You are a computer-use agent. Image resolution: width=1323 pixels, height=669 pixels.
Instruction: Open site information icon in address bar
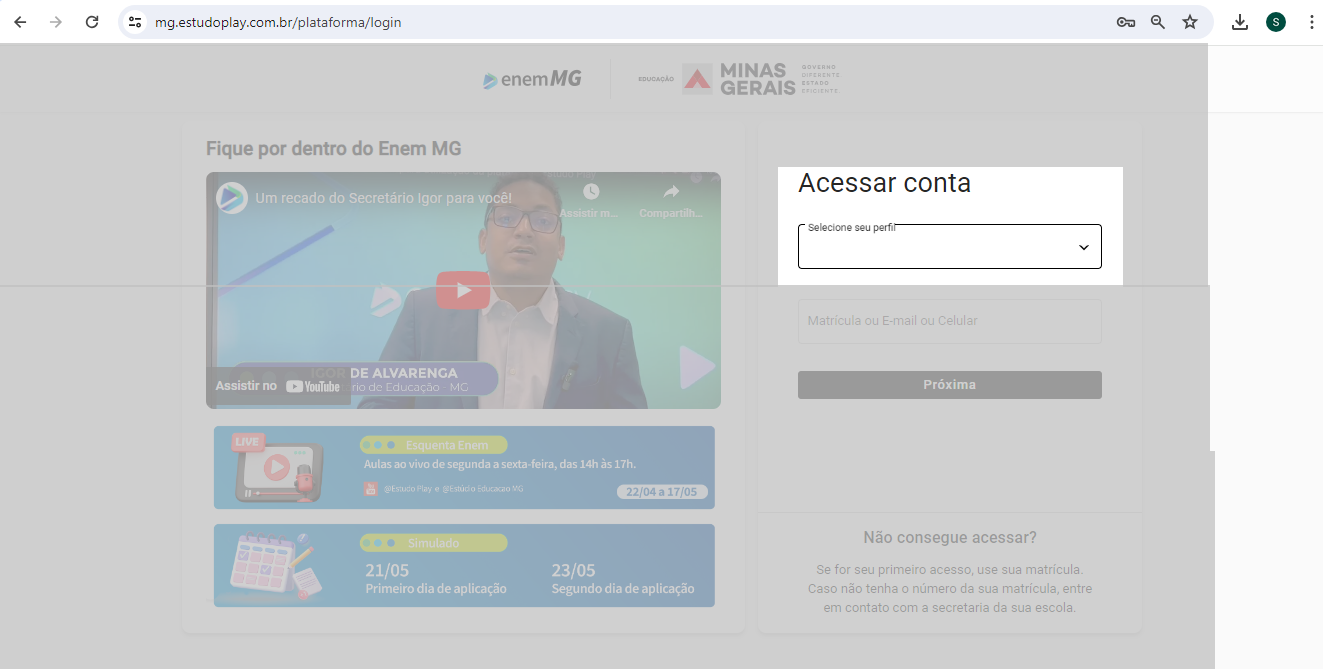[x=135, y=22]
